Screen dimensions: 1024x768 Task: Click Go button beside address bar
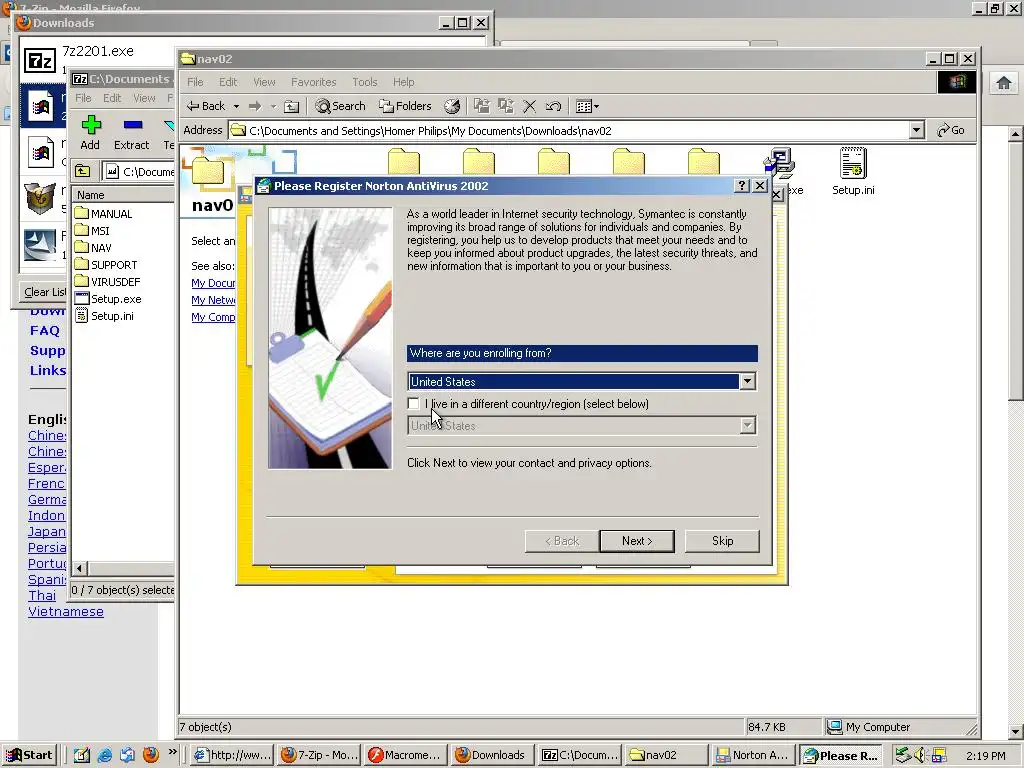(x=951, y=130)
